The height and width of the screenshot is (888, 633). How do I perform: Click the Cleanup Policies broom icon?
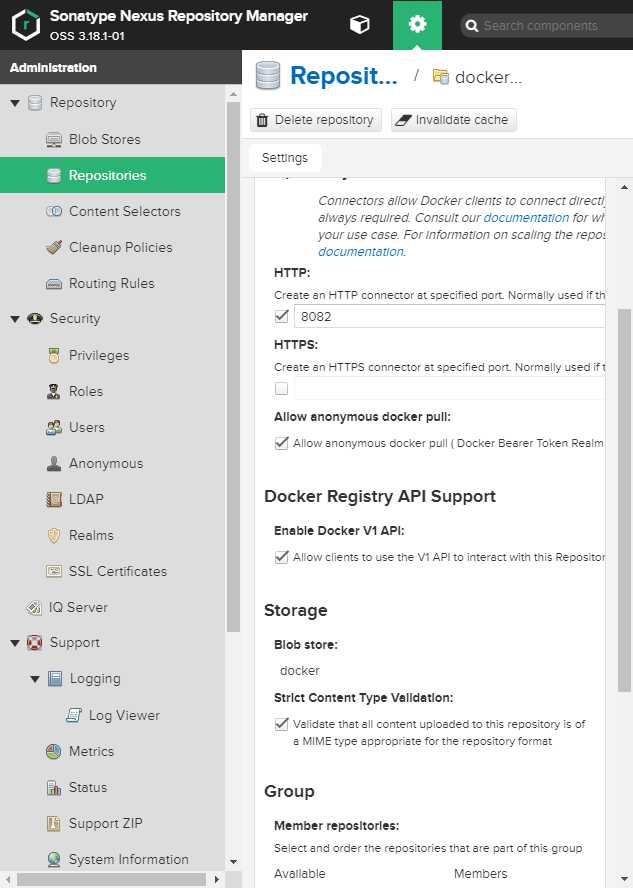pos(54,247)
